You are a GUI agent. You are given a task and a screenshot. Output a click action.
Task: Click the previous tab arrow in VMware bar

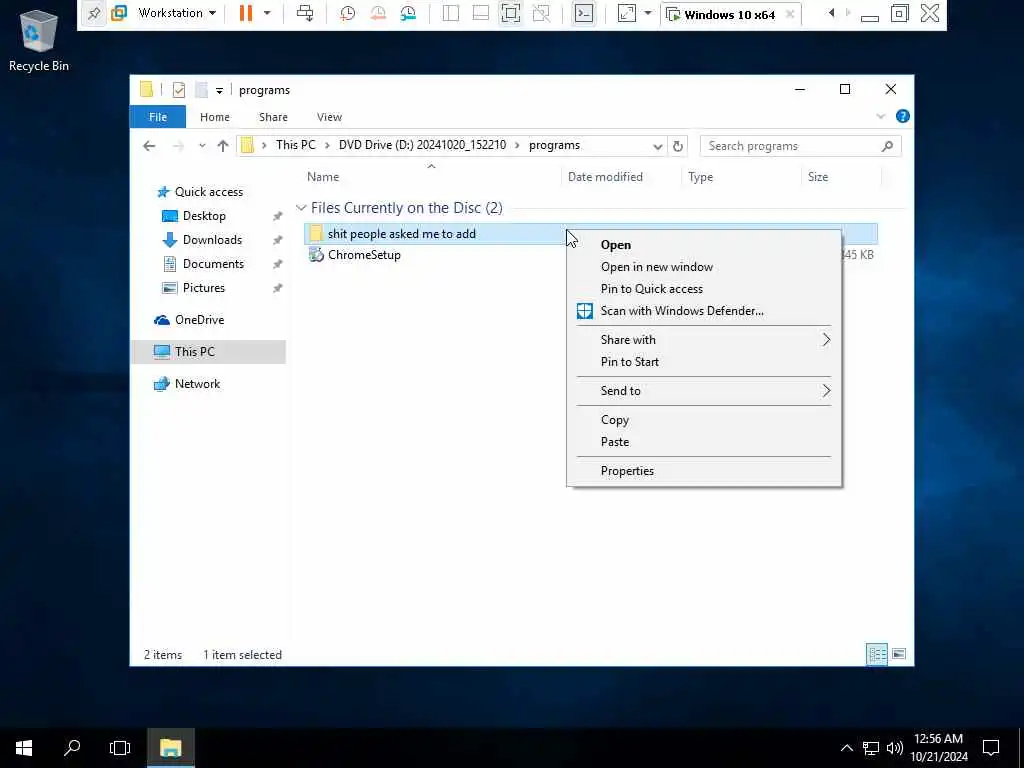click(831, 13)
